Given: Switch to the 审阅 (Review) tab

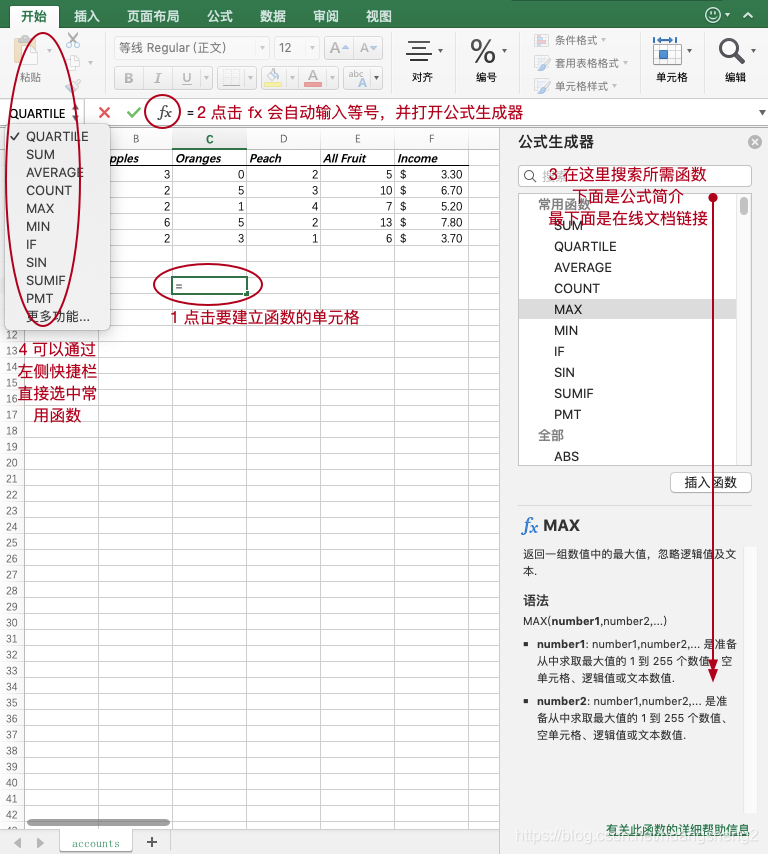Looking at the screenshot, I should click(x=326, y=16).
